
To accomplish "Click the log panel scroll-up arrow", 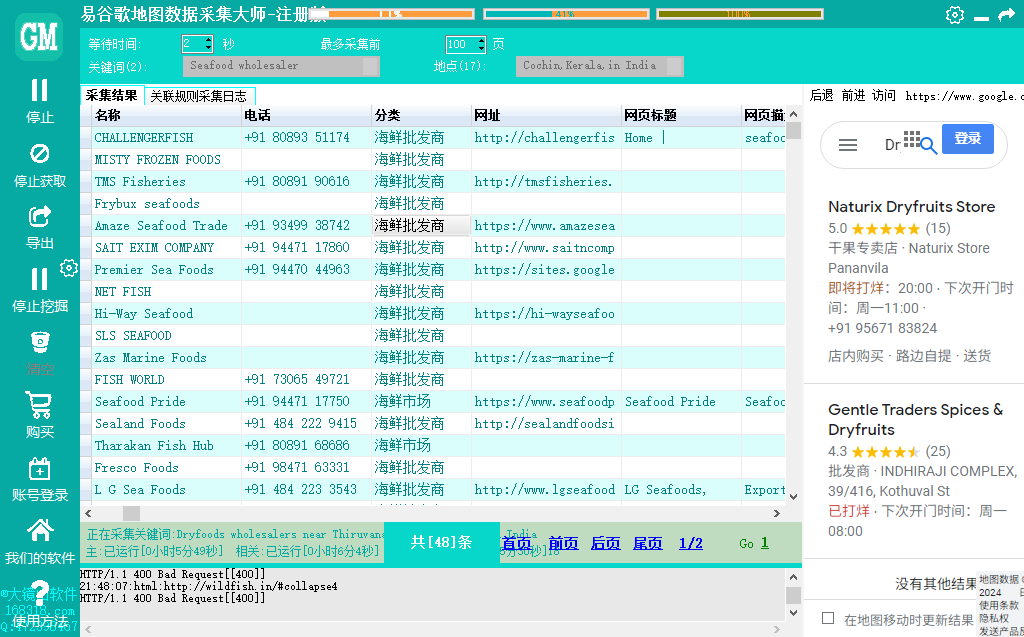I will pyautogui.click(x=793, y=578).
